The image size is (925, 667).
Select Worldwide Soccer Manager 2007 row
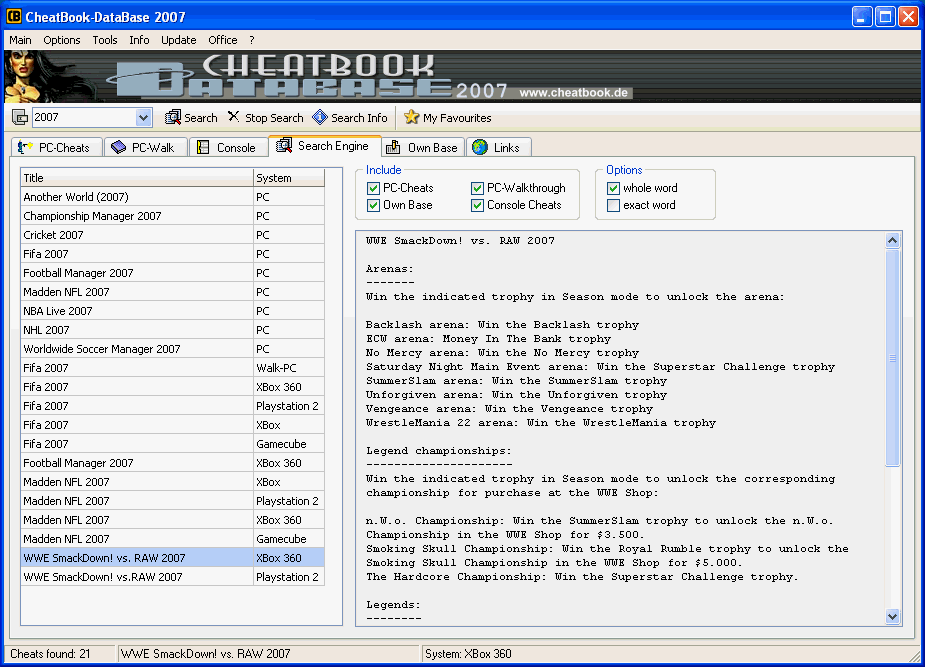tap(172, 349)
